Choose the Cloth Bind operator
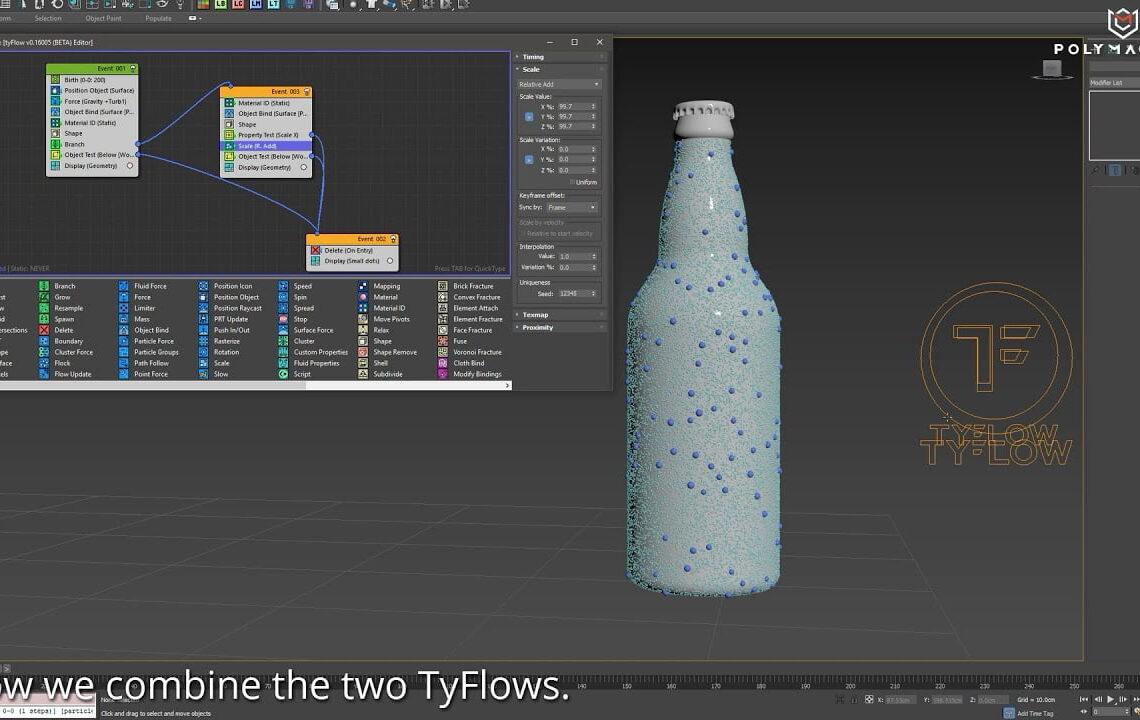The image size is (1140, 720). pyautogui.click(x=462, y=363)
